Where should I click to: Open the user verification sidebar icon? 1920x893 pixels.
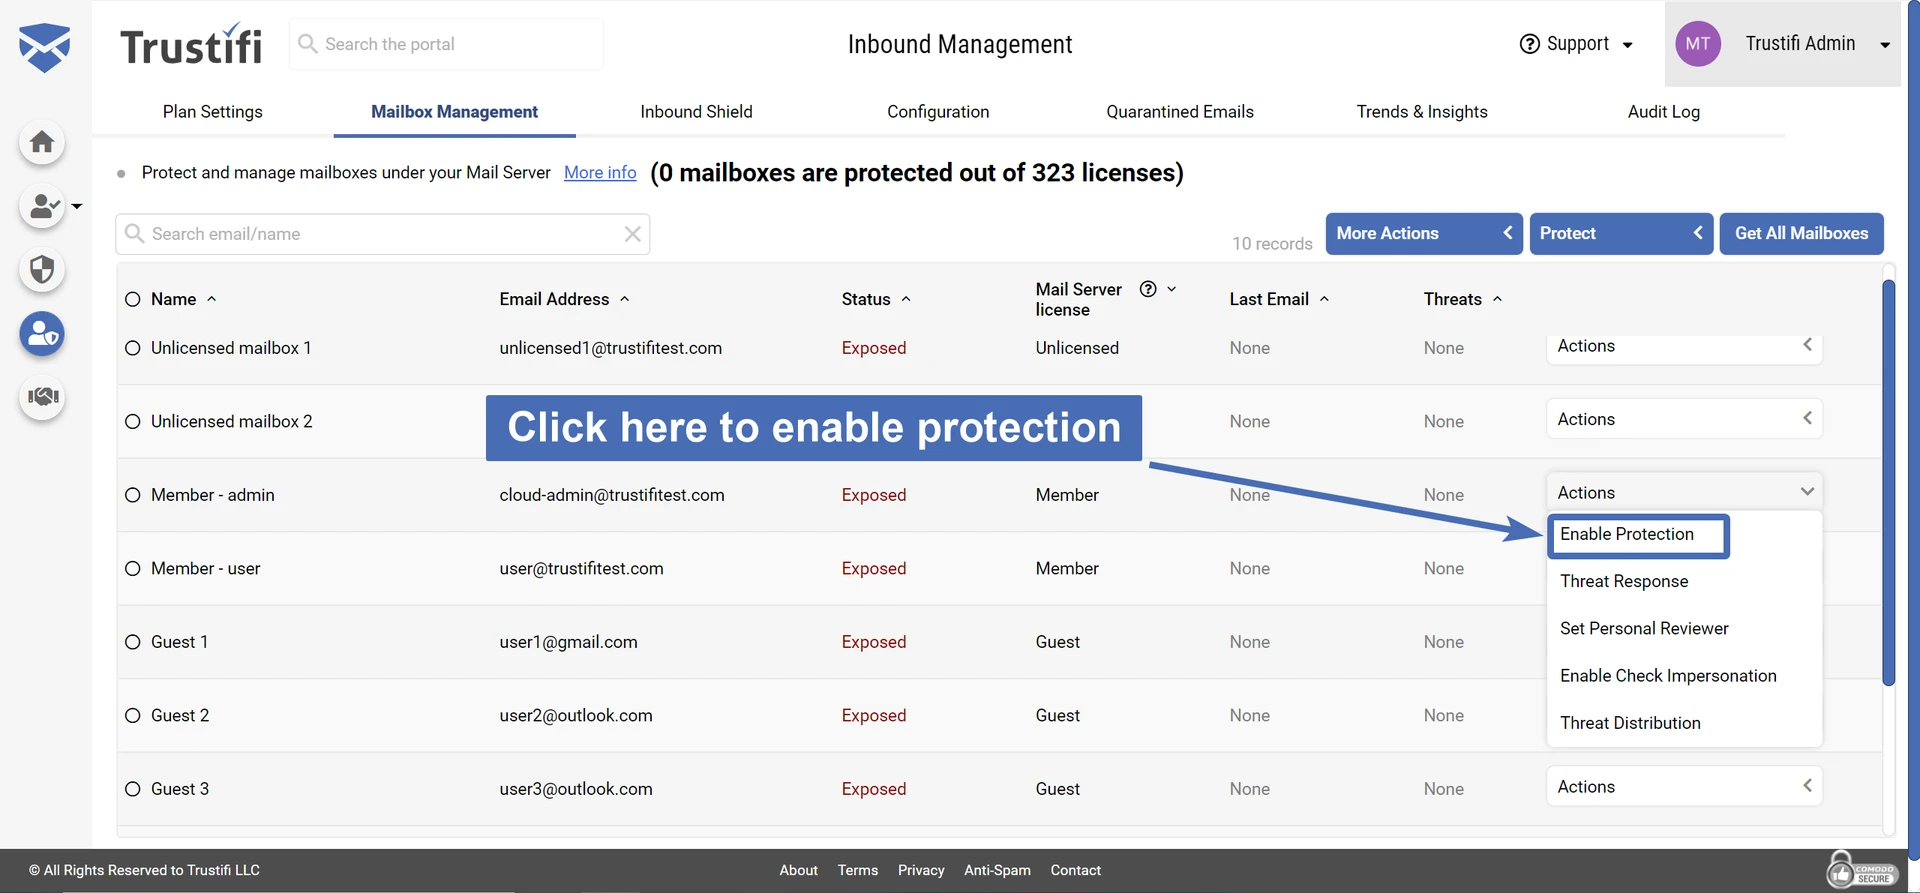point(42,207)
